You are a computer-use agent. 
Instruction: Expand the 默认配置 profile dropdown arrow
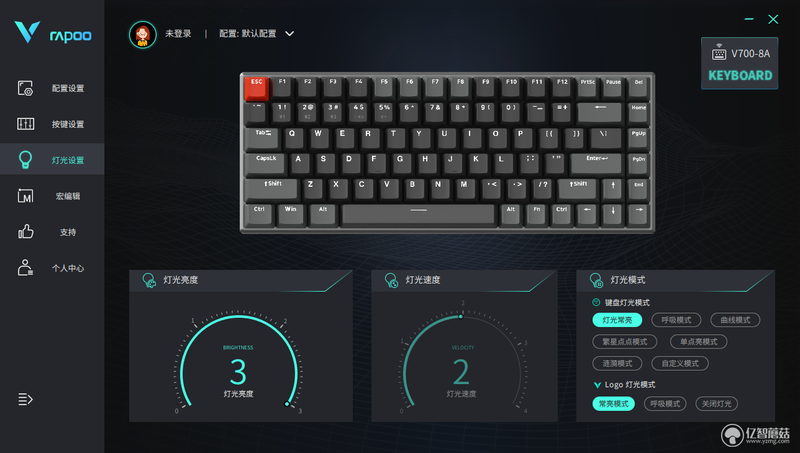tap(289, 34)
